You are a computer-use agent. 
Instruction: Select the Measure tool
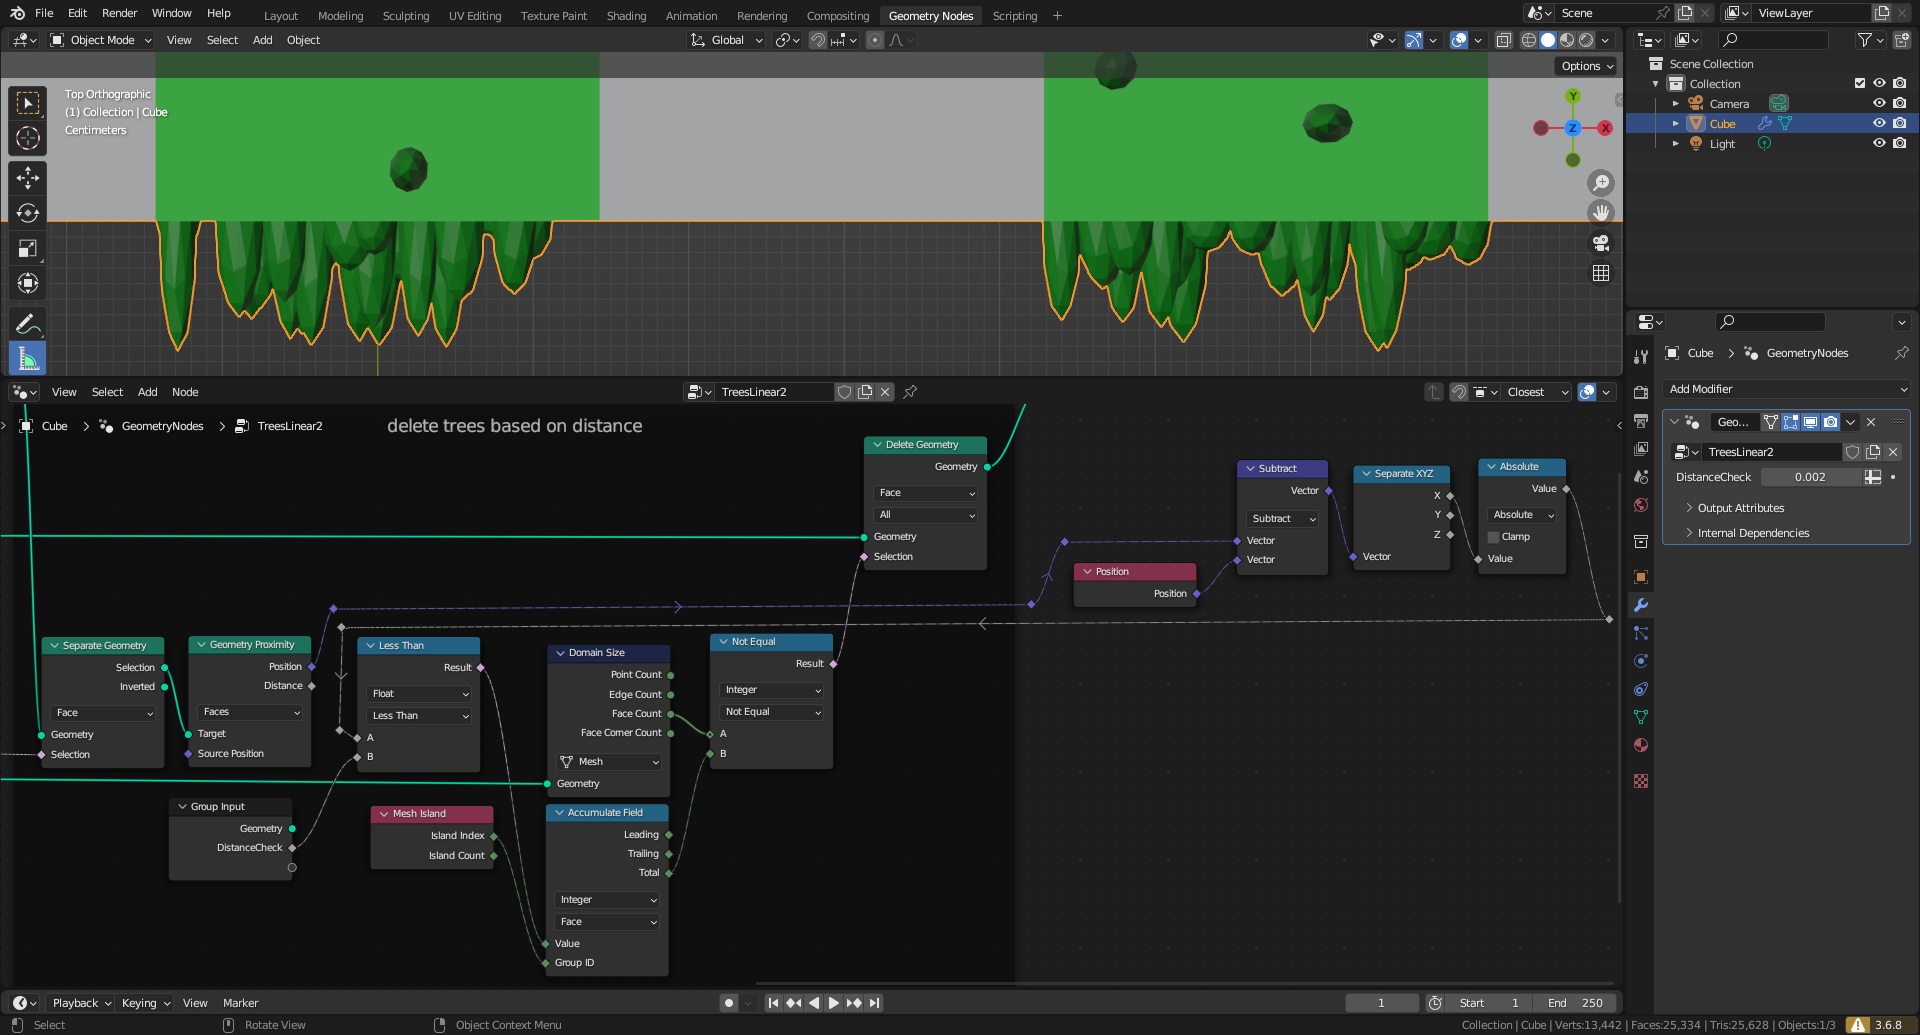pyautogui.click(x=28, y=358)
